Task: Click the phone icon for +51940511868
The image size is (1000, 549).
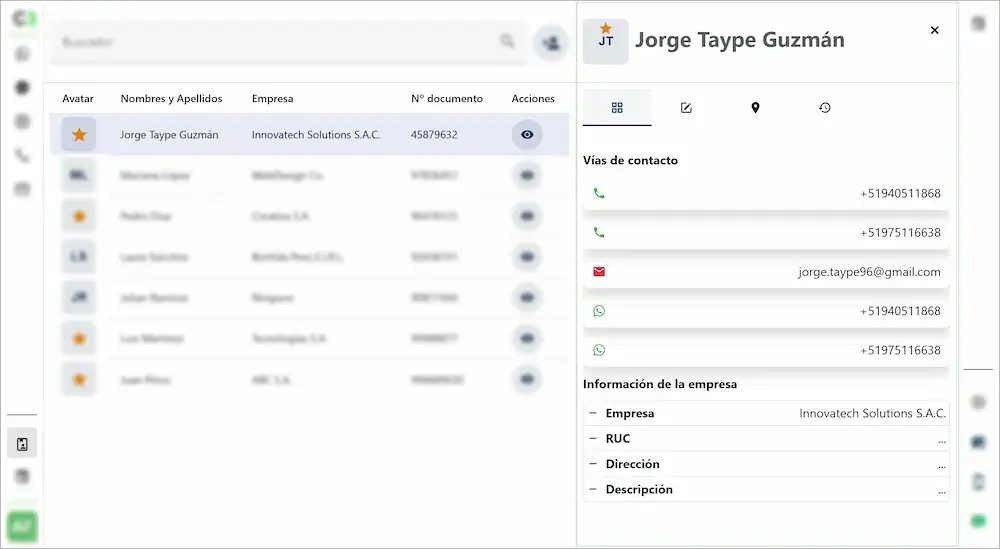Action: [x=599, y=193]
